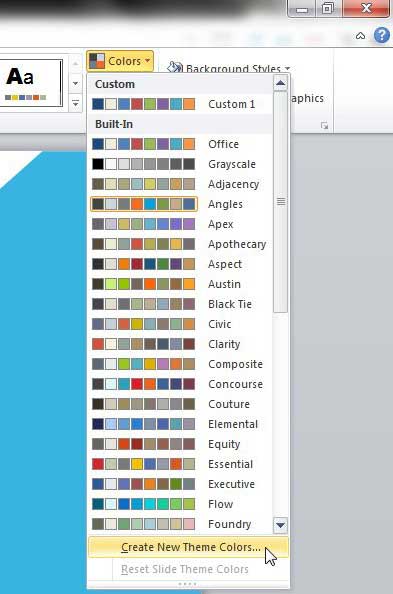Open the Background group dialog launcher

click(x=324, y=125)
